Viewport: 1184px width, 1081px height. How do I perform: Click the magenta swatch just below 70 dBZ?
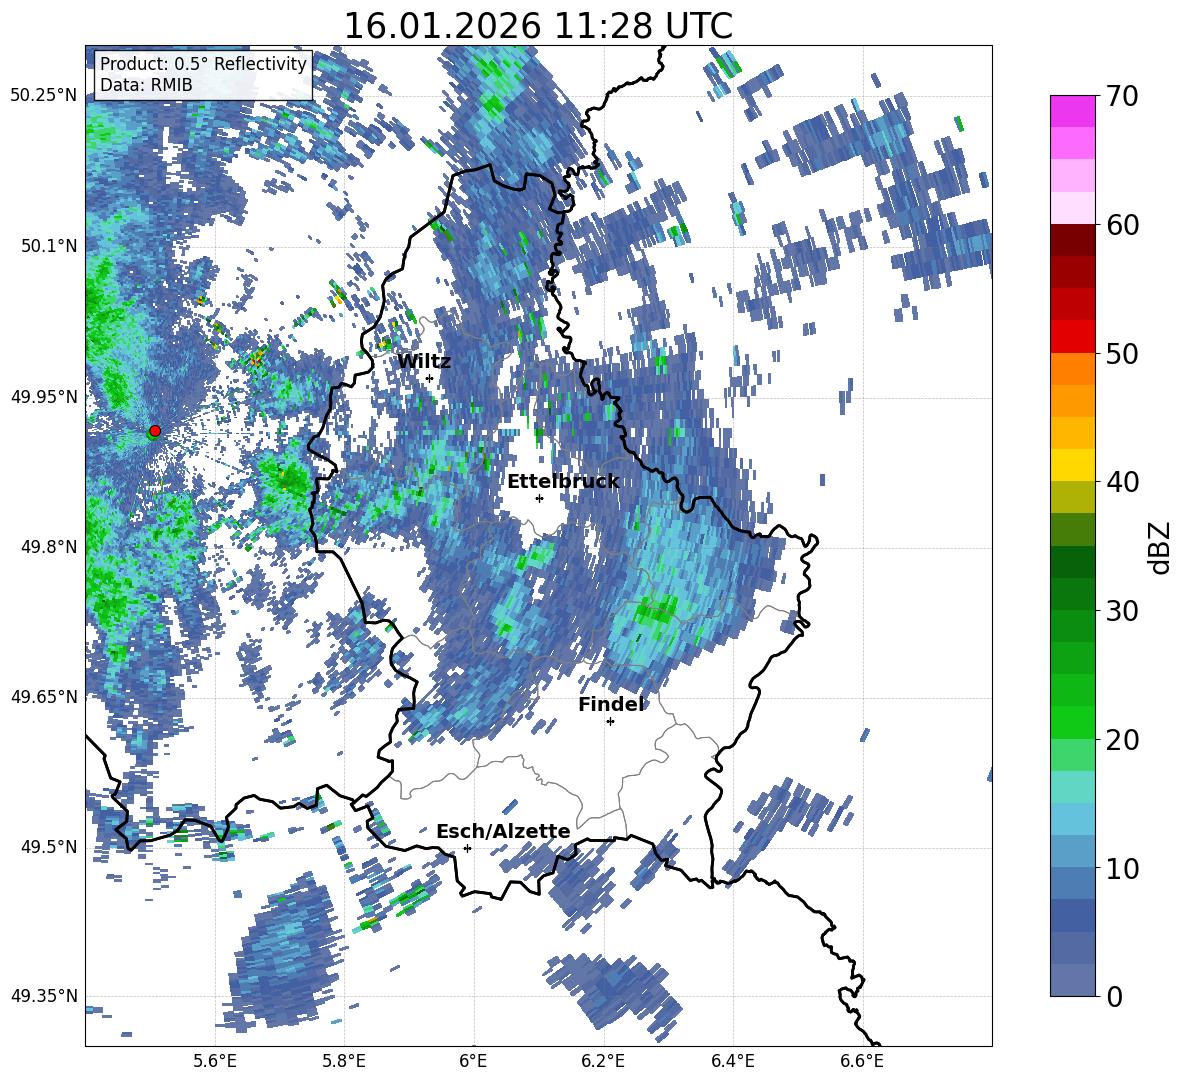tap(1072, 111)
